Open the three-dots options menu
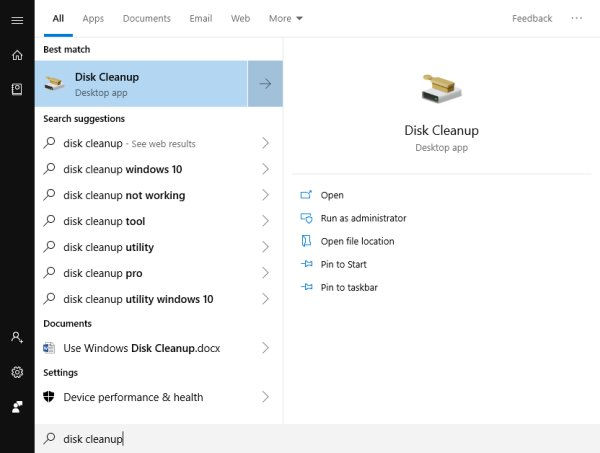Screen dimensions: 600x453 (x=577, y=18)
